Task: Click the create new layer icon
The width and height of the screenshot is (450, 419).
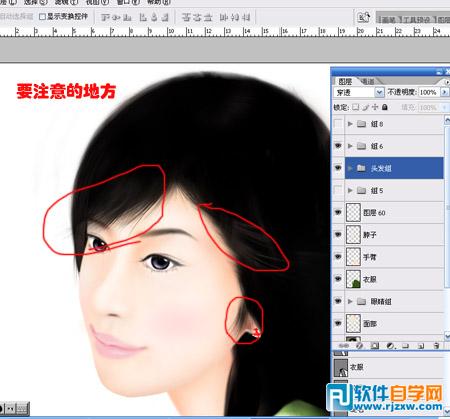Action: tap(421, 346)
